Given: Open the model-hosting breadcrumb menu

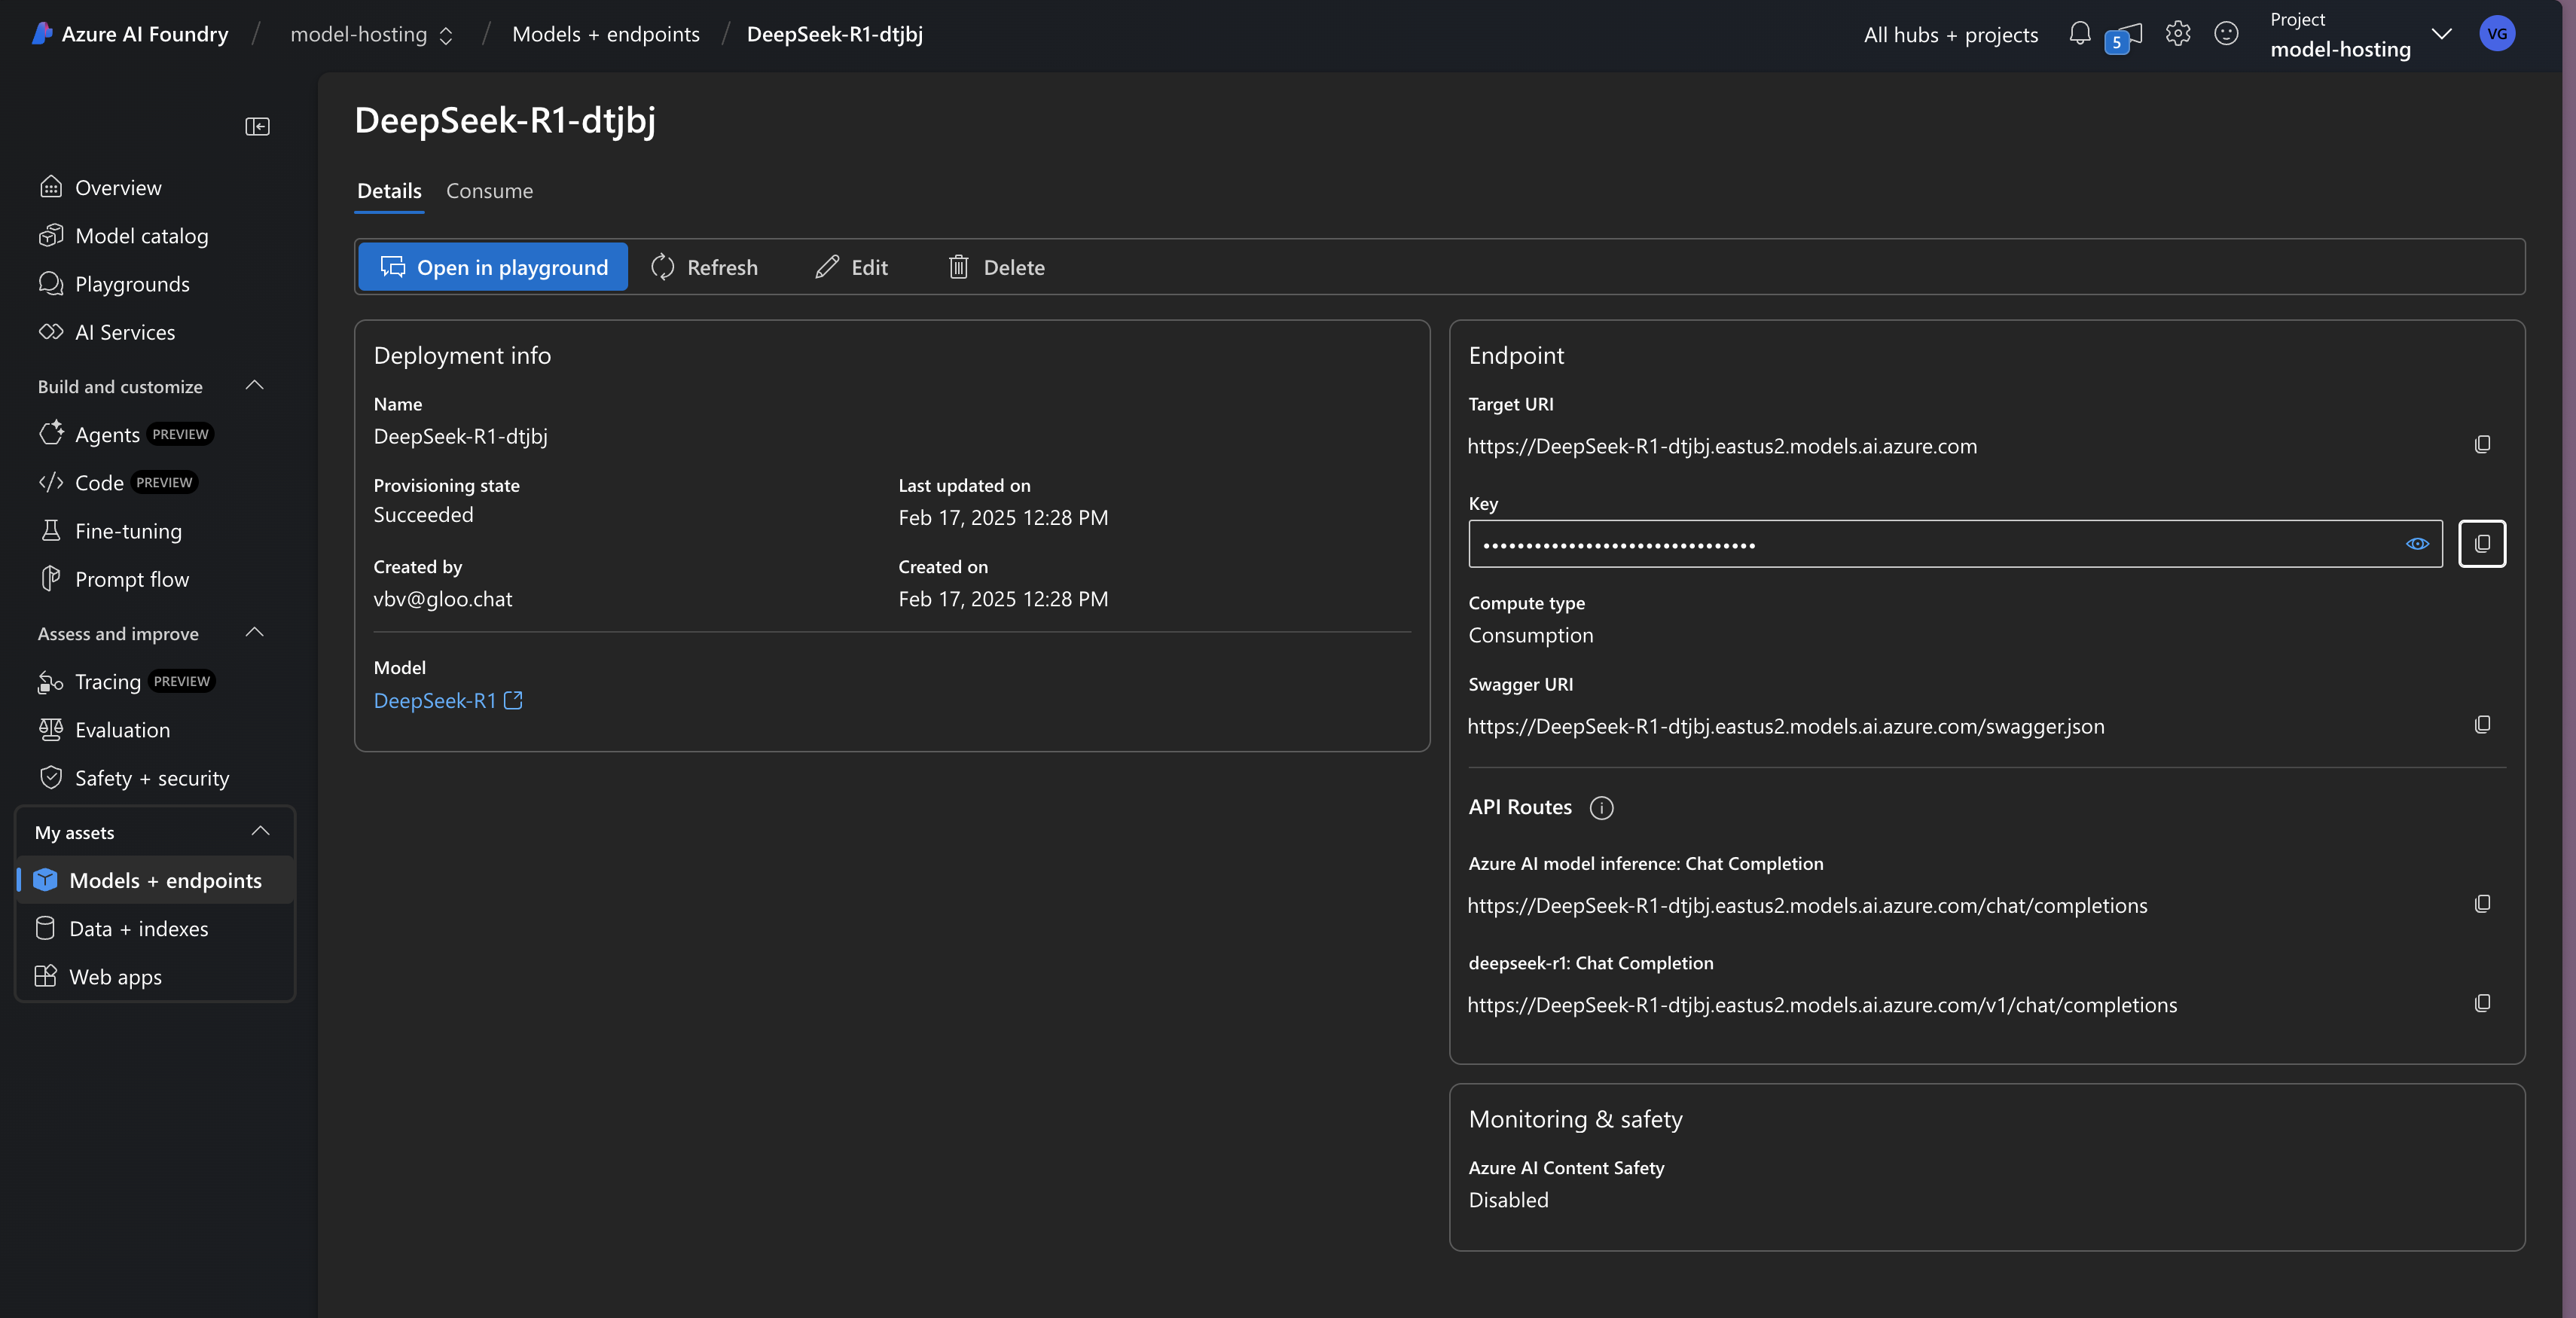Looking at the screenshot, I should pos(446,35).
